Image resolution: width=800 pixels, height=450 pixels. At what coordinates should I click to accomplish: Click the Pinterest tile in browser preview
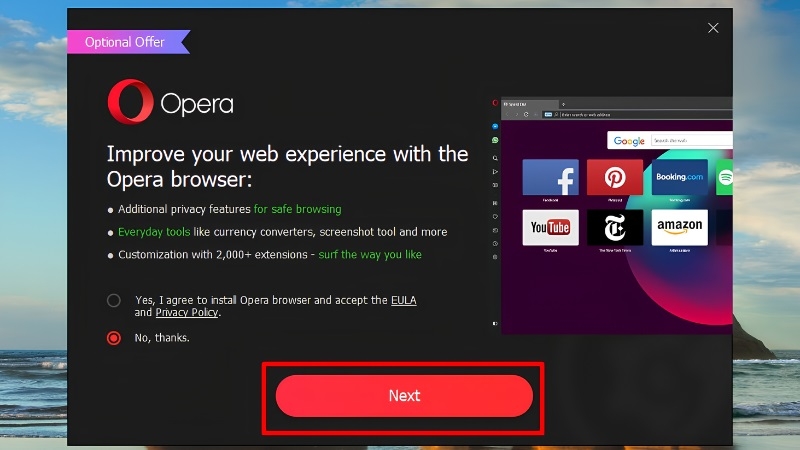(615, 177)
